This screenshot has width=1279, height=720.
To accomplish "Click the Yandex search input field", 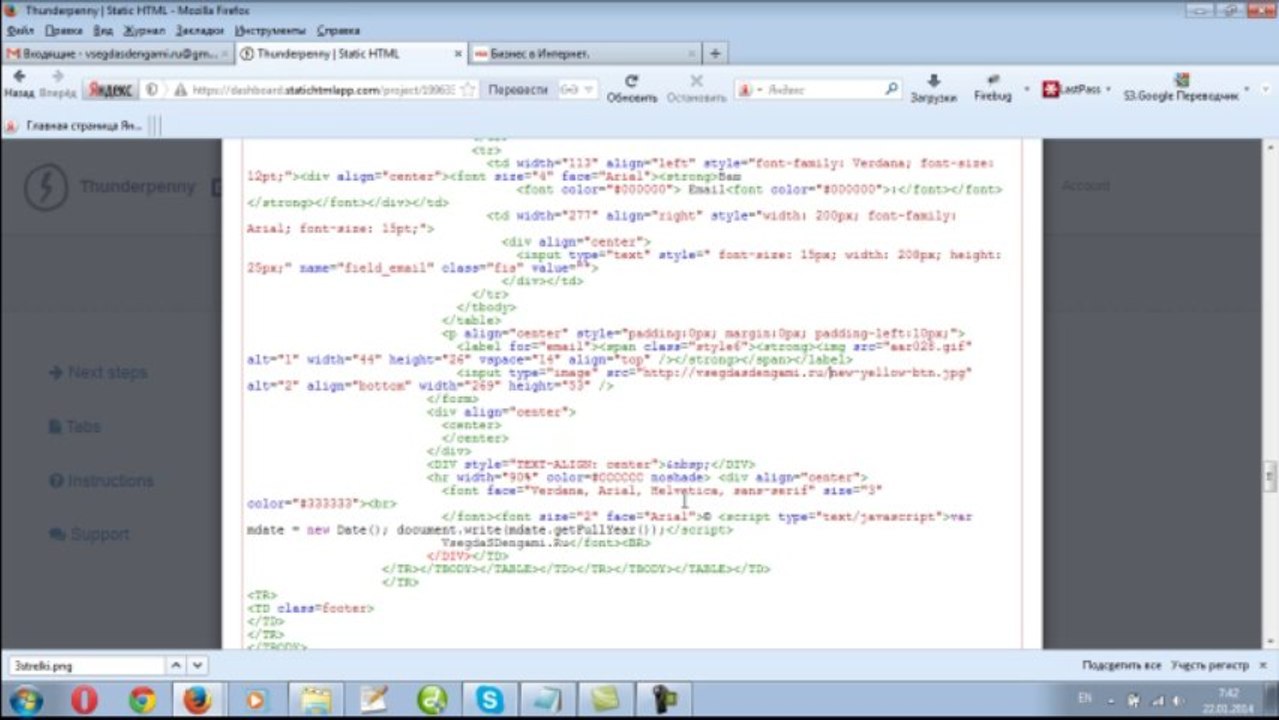I will pyautogui.click(x=822, y=89).
